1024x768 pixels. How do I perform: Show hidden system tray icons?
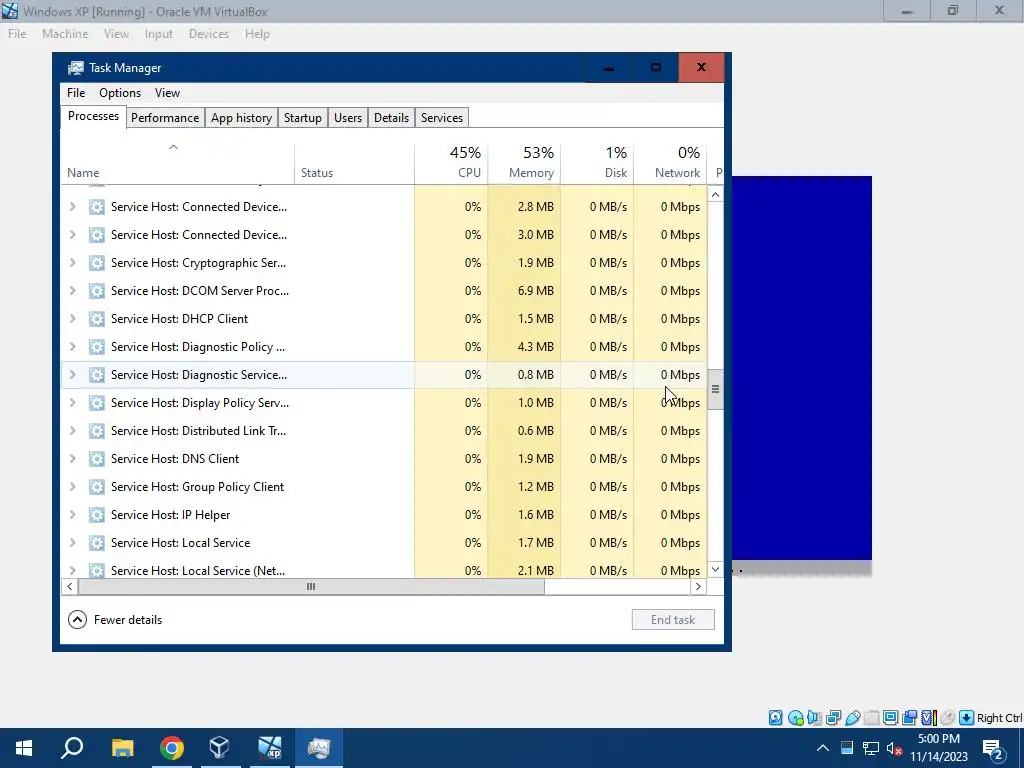pyautogui.click(x=823, y=748)
